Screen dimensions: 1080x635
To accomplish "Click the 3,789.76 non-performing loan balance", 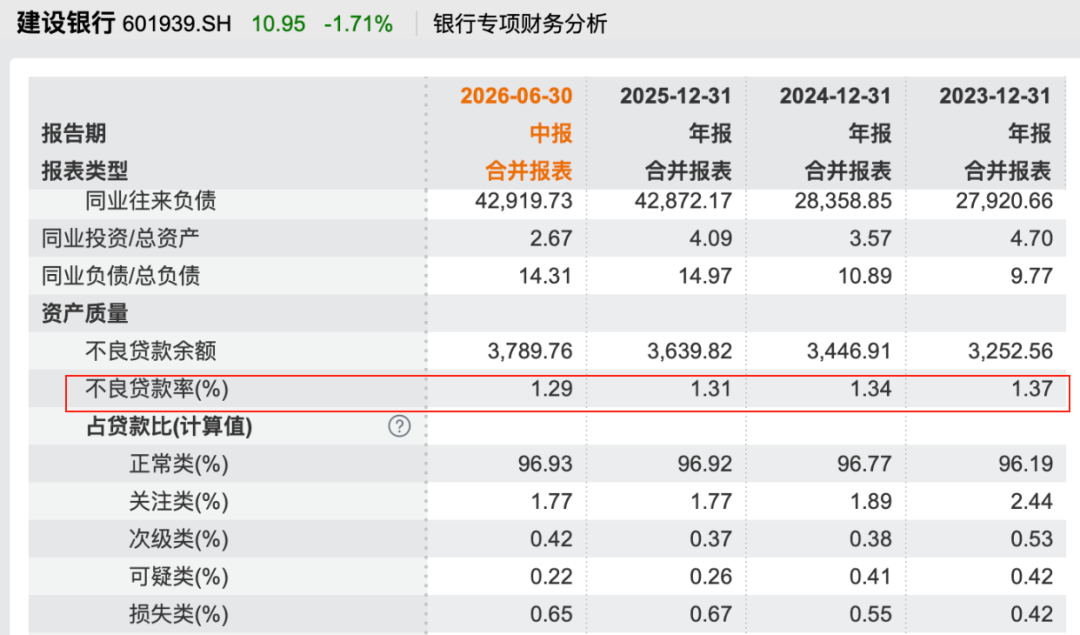I will pyautogui.click(x=530, y=351).
